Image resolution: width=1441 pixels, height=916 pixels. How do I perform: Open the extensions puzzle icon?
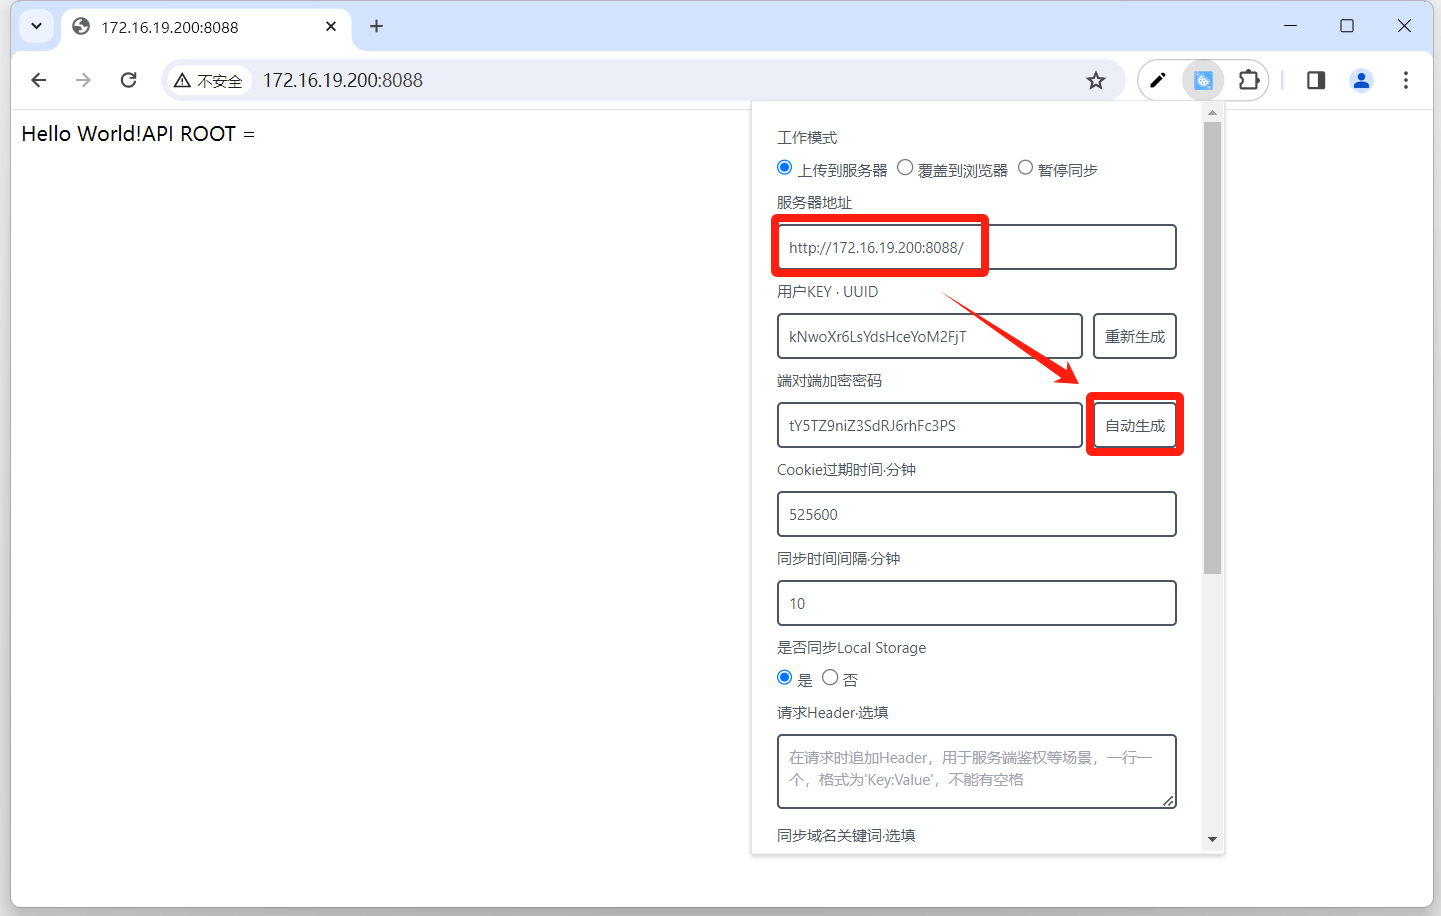point(1249,80)
